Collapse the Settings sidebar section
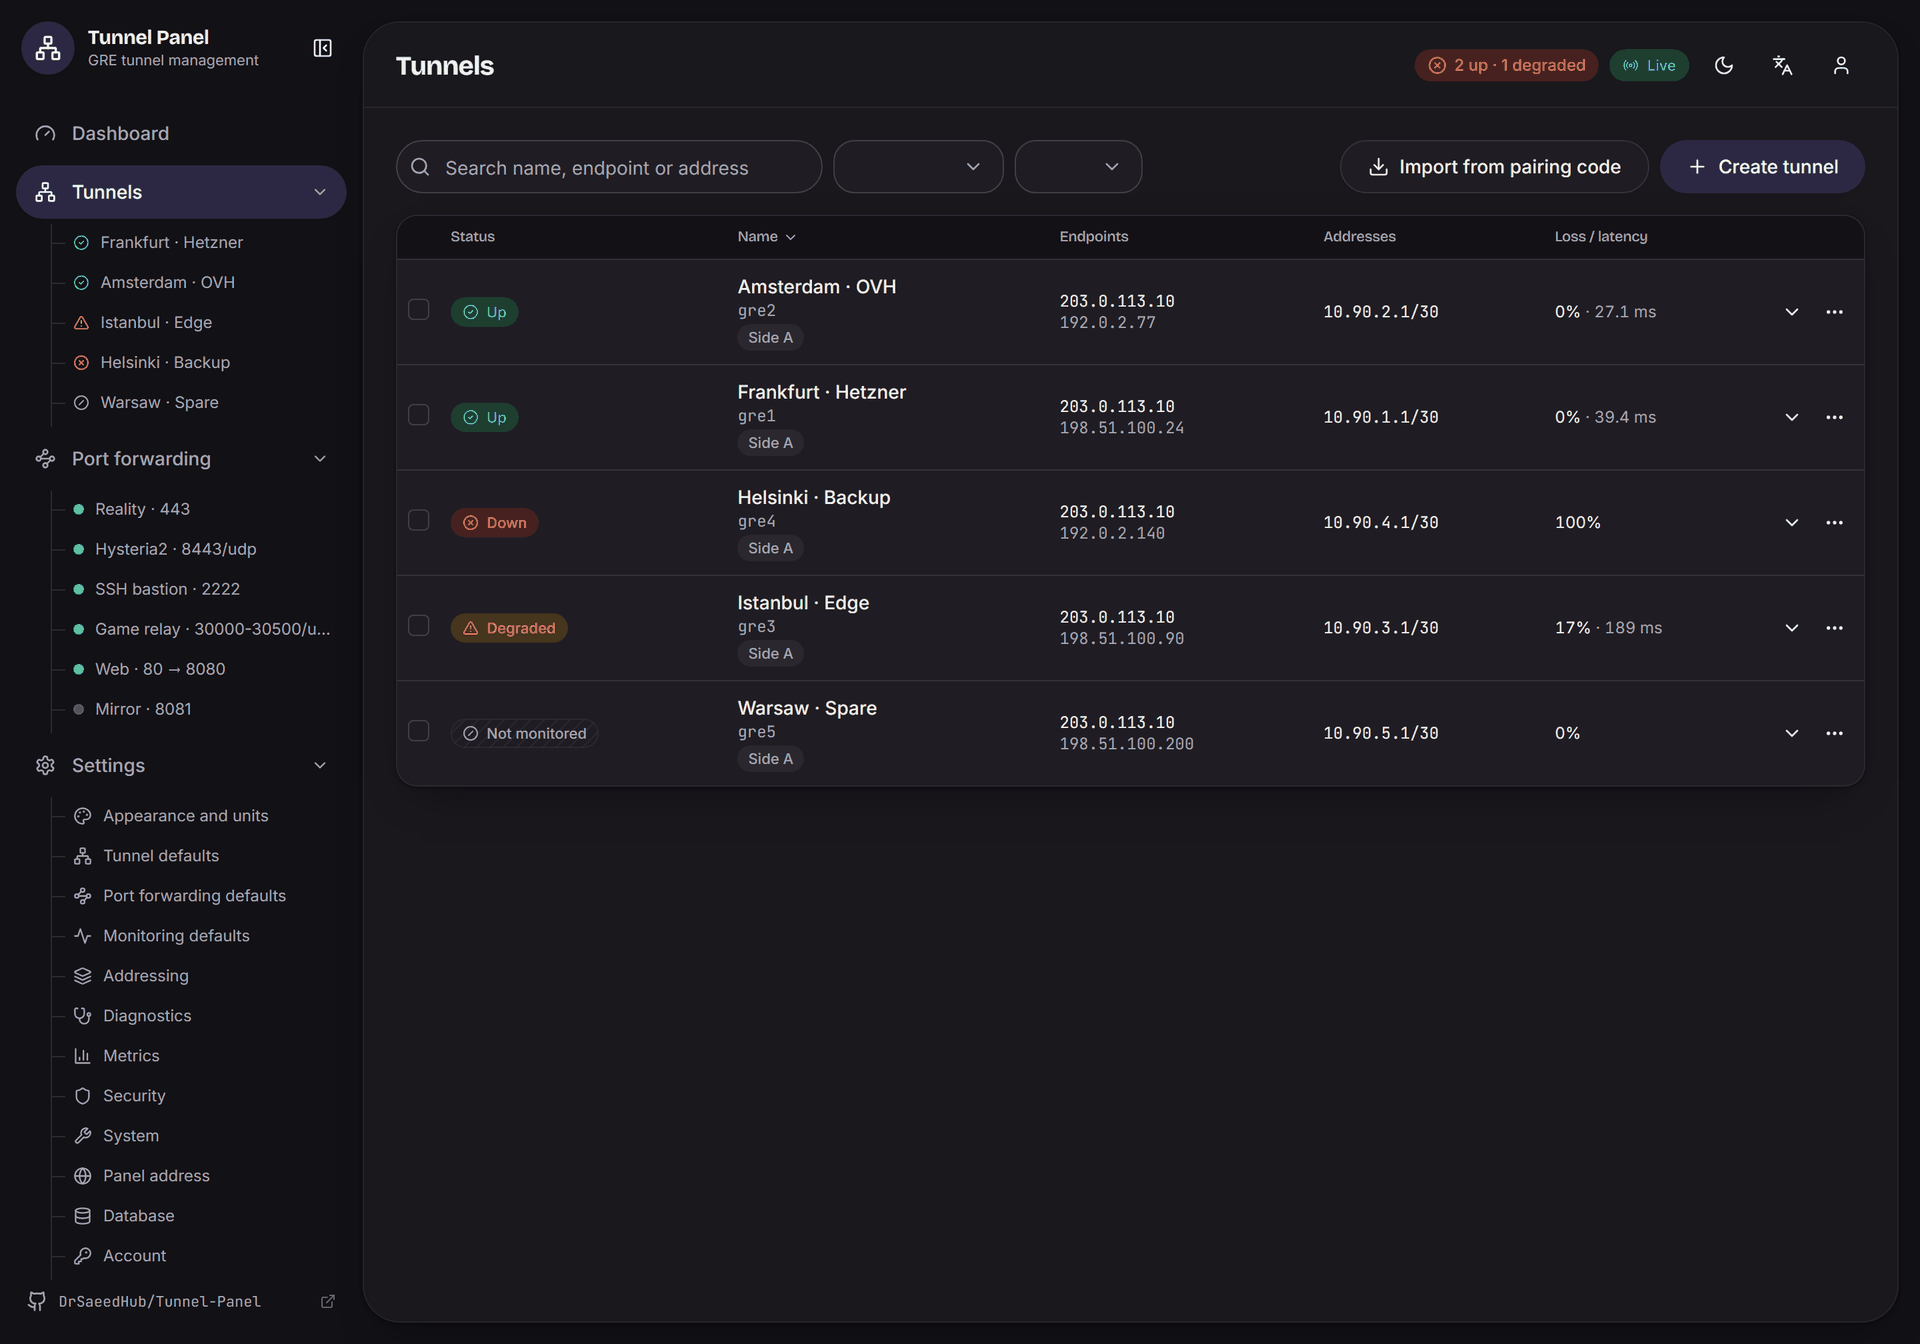 pos(320,765)
